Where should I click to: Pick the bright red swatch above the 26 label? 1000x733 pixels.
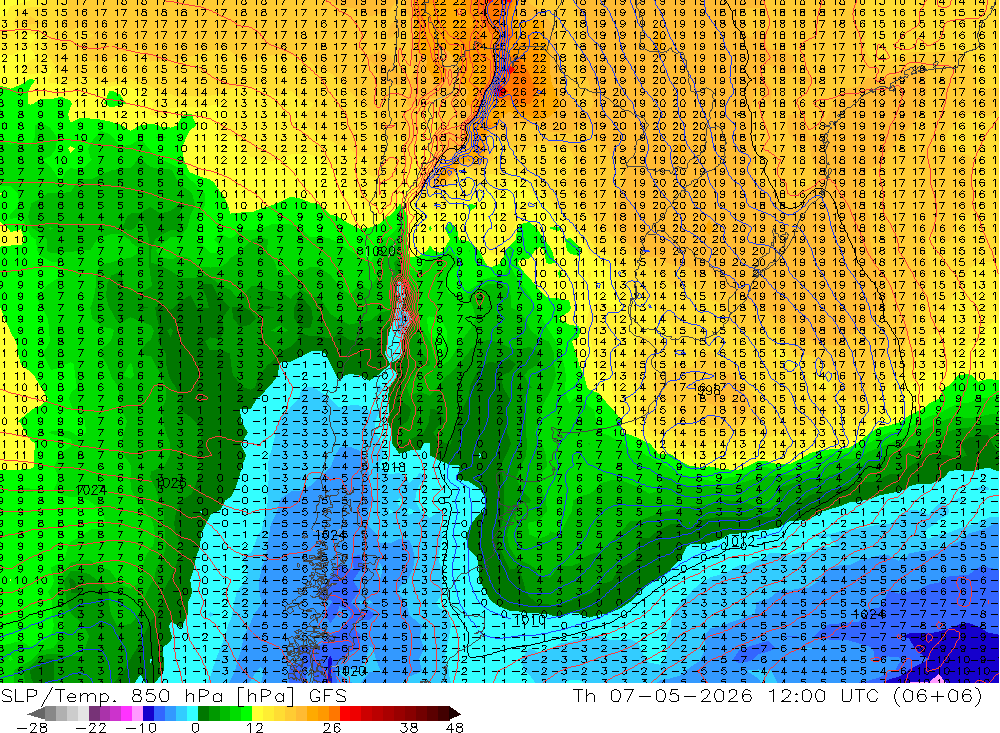(x=344, y=713)
